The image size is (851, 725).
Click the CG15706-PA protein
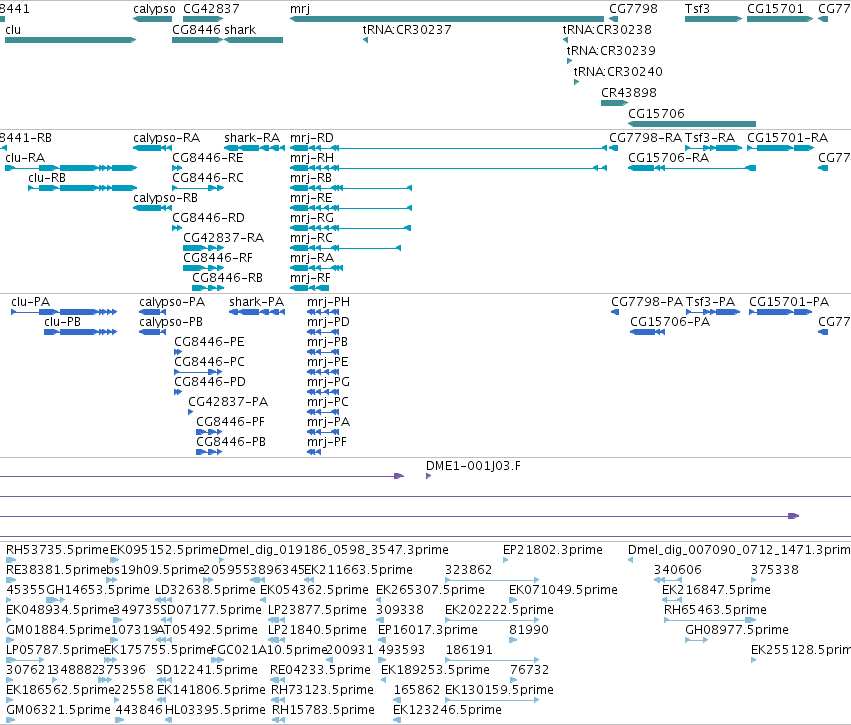(x=647, y=332)
